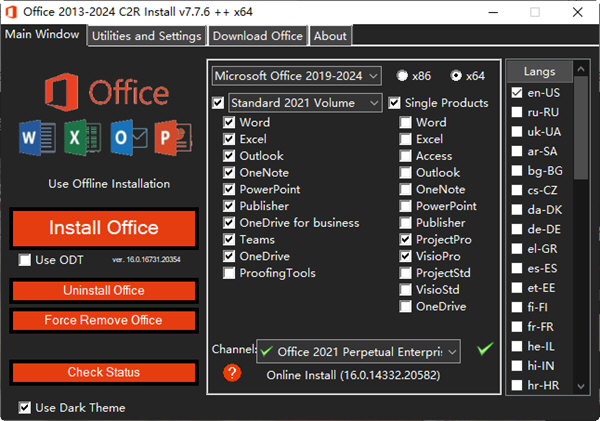Open the Download Office tab
This screenshot has width=600, height=421.
pos(257,35)
